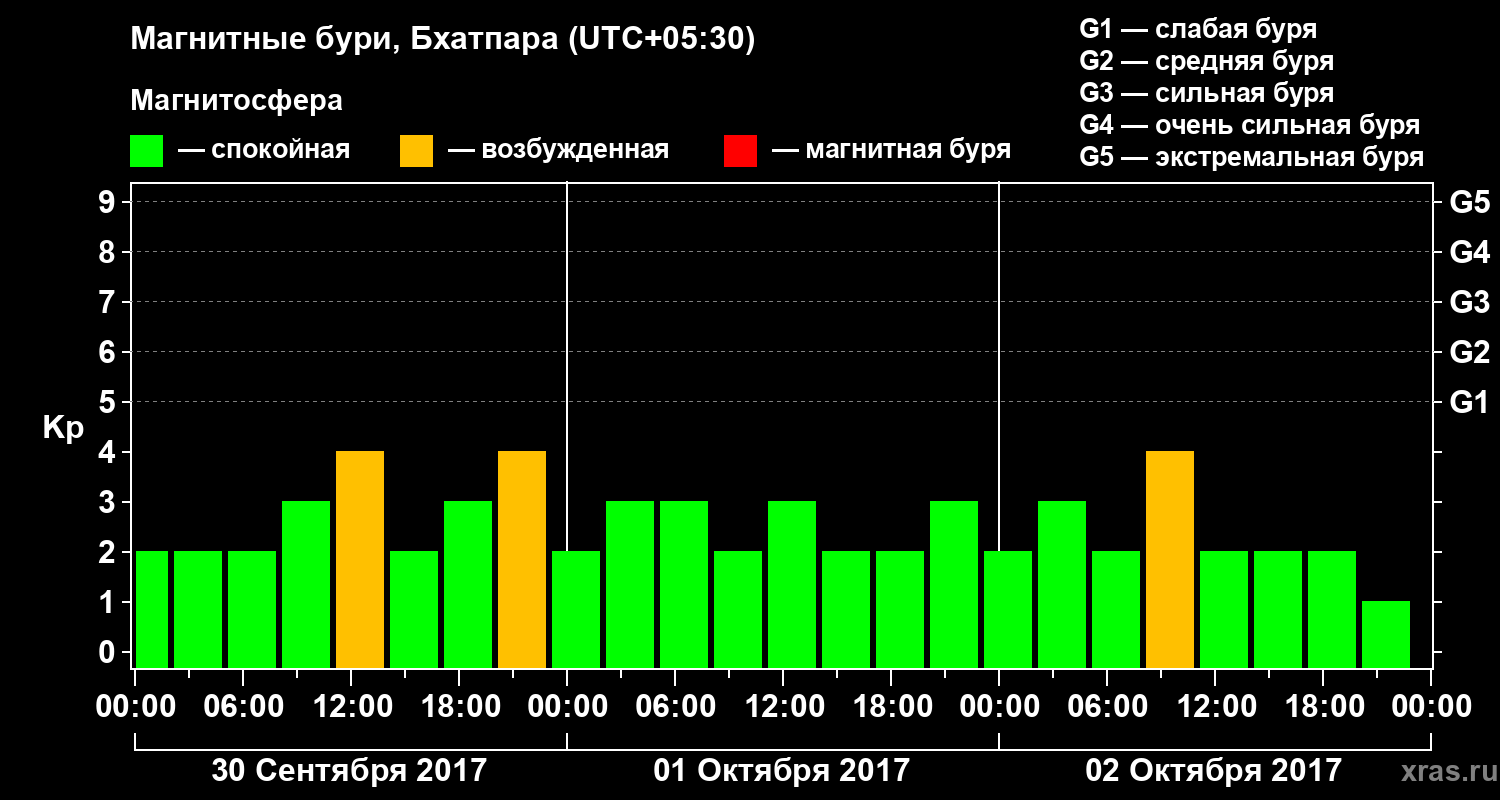Screen dimensions: 1500x800
Task: Click the 'G2' label on the right axis
Action: (x=1469, y=353)
